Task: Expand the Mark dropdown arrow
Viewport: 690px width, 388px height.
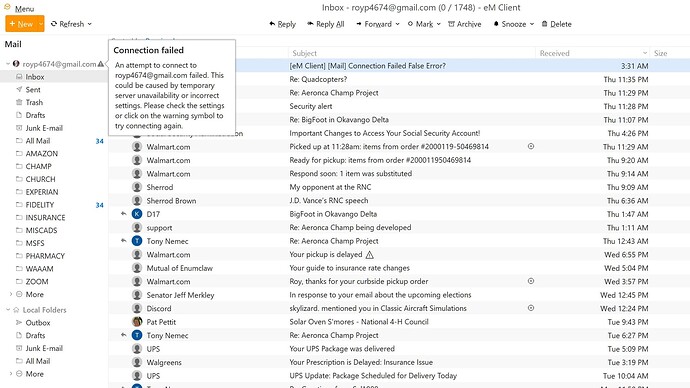Action: point(439,24)
